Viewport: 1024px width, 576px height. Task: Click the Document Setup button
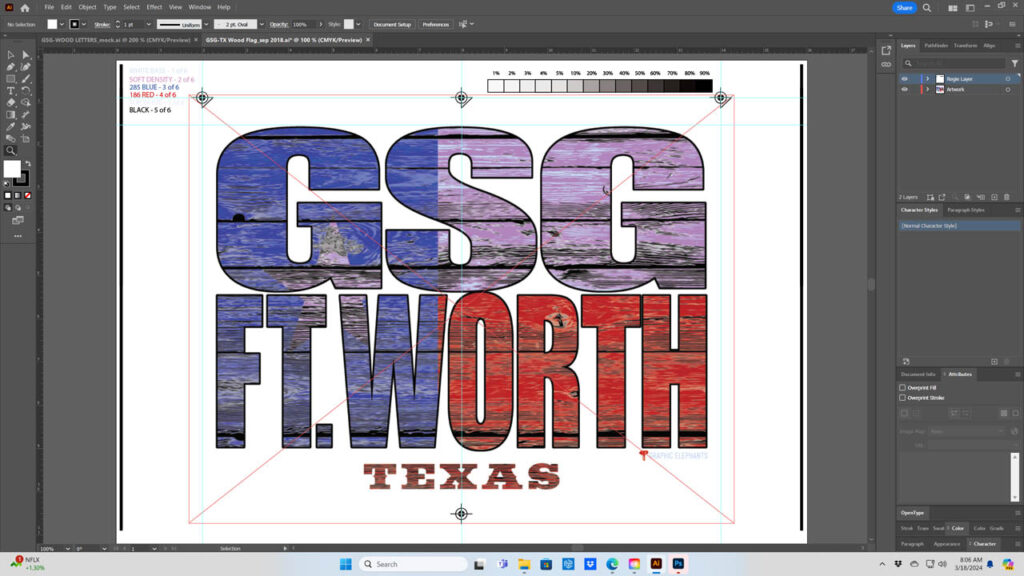pyautogui.click(x=391, y=24)
